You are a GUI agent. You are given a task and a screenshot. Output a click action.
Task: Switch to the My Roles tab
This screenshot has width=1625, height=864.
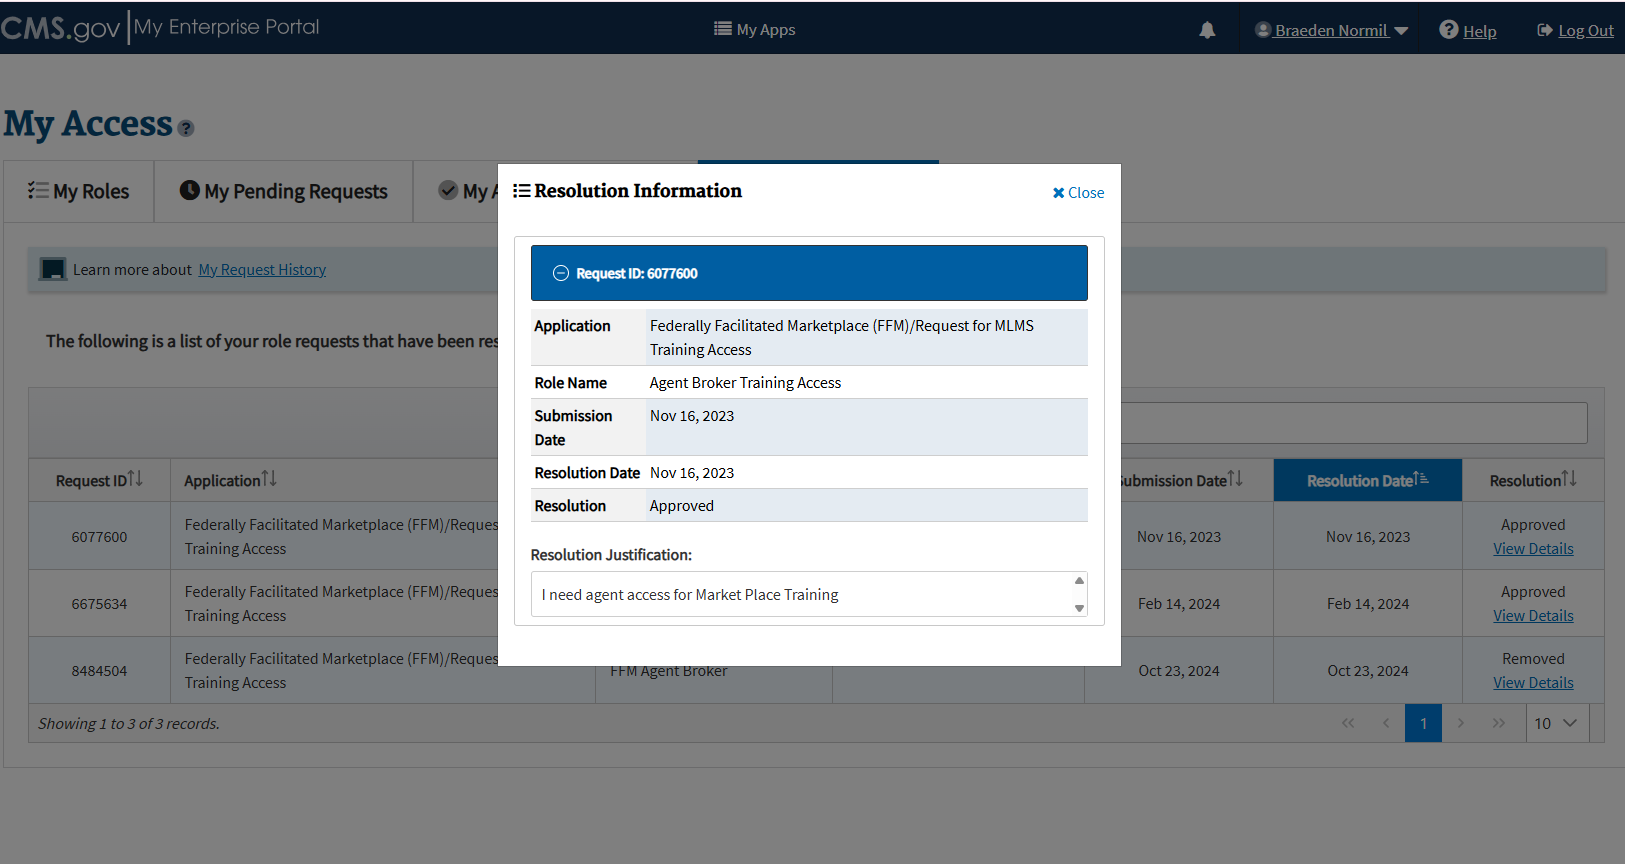(79, 191)
